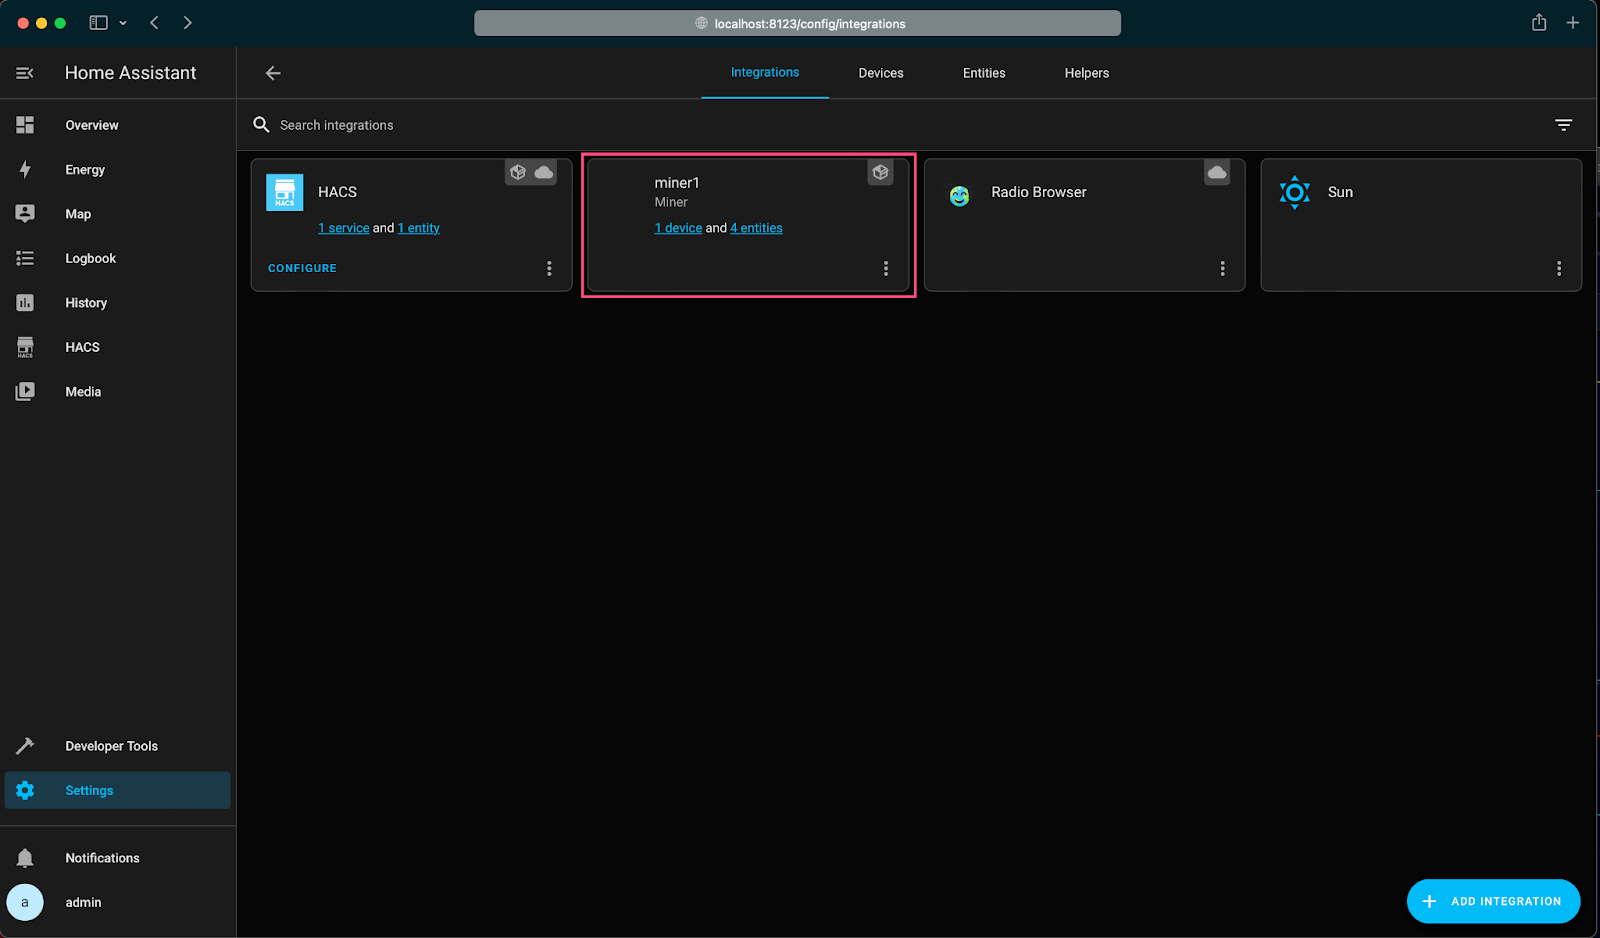Click the CONFIGURE button on HACS card

click(302, 268)
